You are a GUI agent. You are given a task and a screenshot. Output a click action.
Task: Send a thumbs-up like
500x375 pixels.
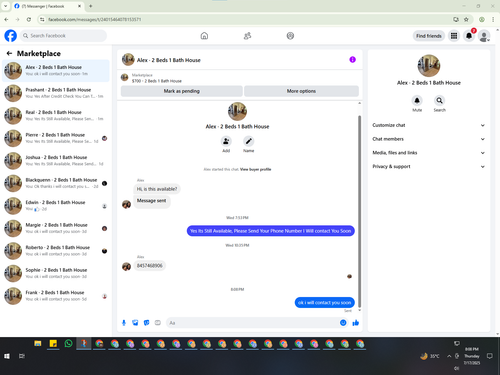tap(356, 323)
